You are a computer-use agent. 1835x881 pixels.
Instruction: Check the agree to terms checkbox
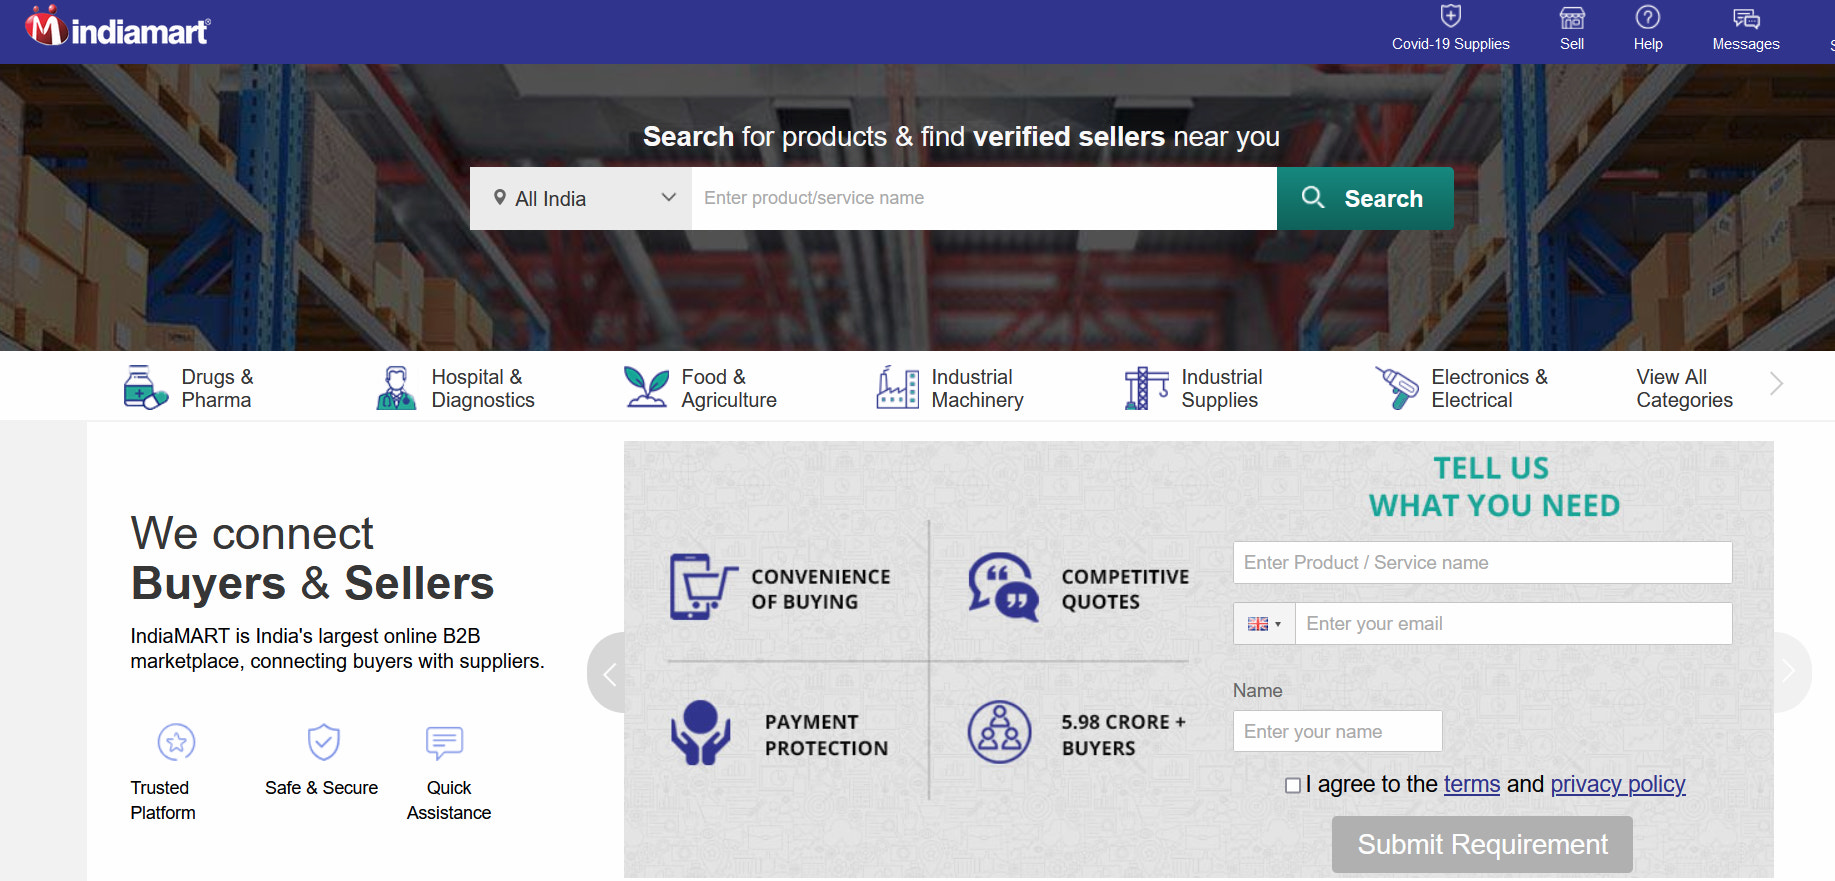pyautogui.click(x=1292, y=786)
